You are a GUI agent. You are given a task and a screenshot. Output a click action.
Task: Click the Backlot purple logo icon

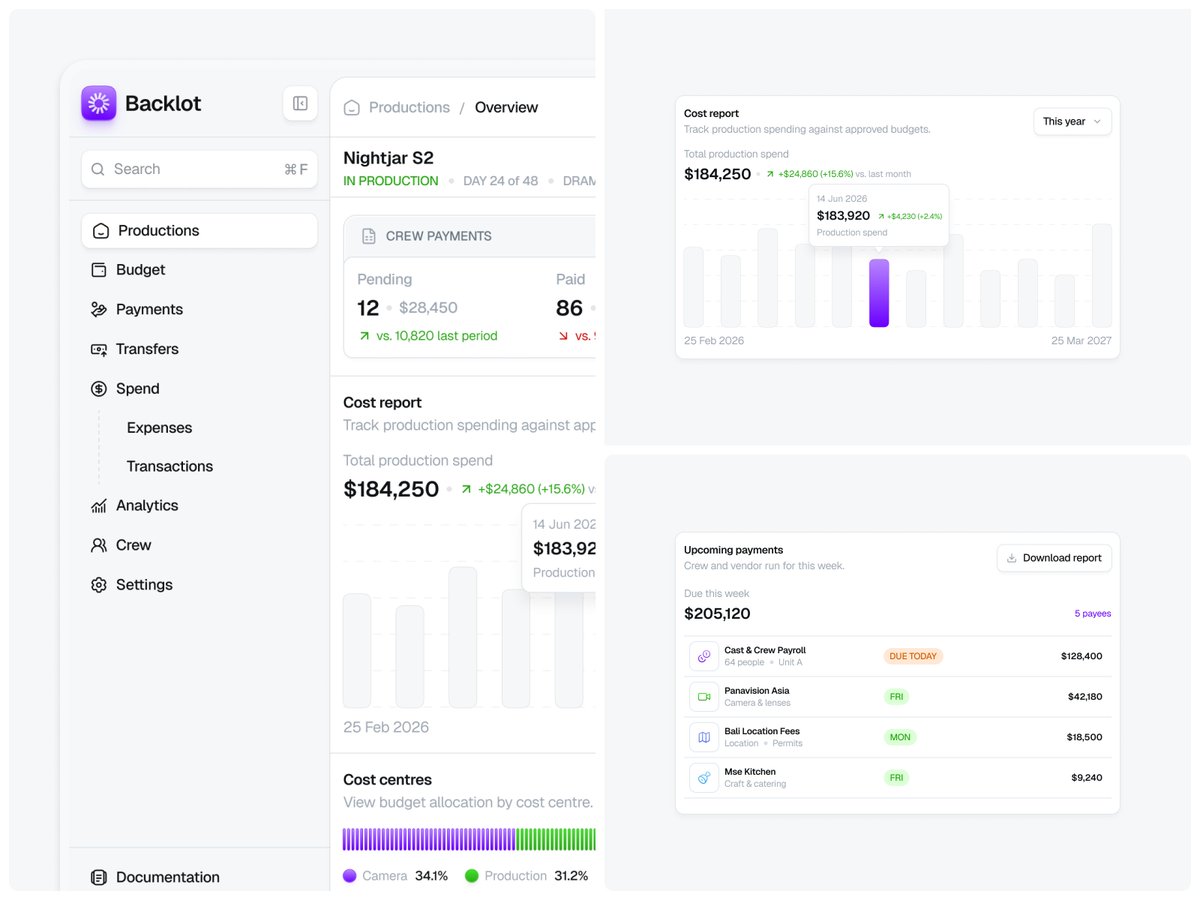(99, 103)
